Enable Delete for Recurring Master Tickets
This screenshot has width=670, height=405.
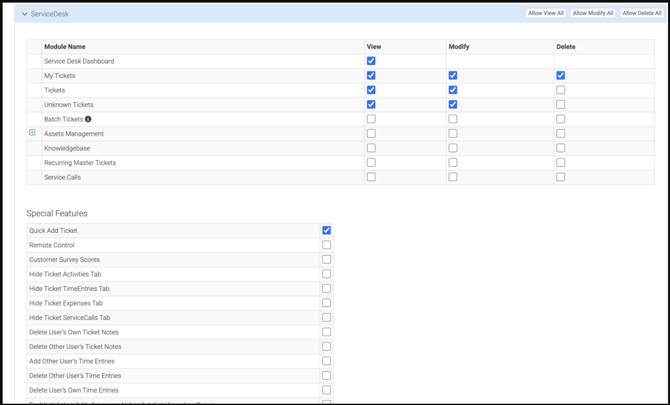coord(561,163)
